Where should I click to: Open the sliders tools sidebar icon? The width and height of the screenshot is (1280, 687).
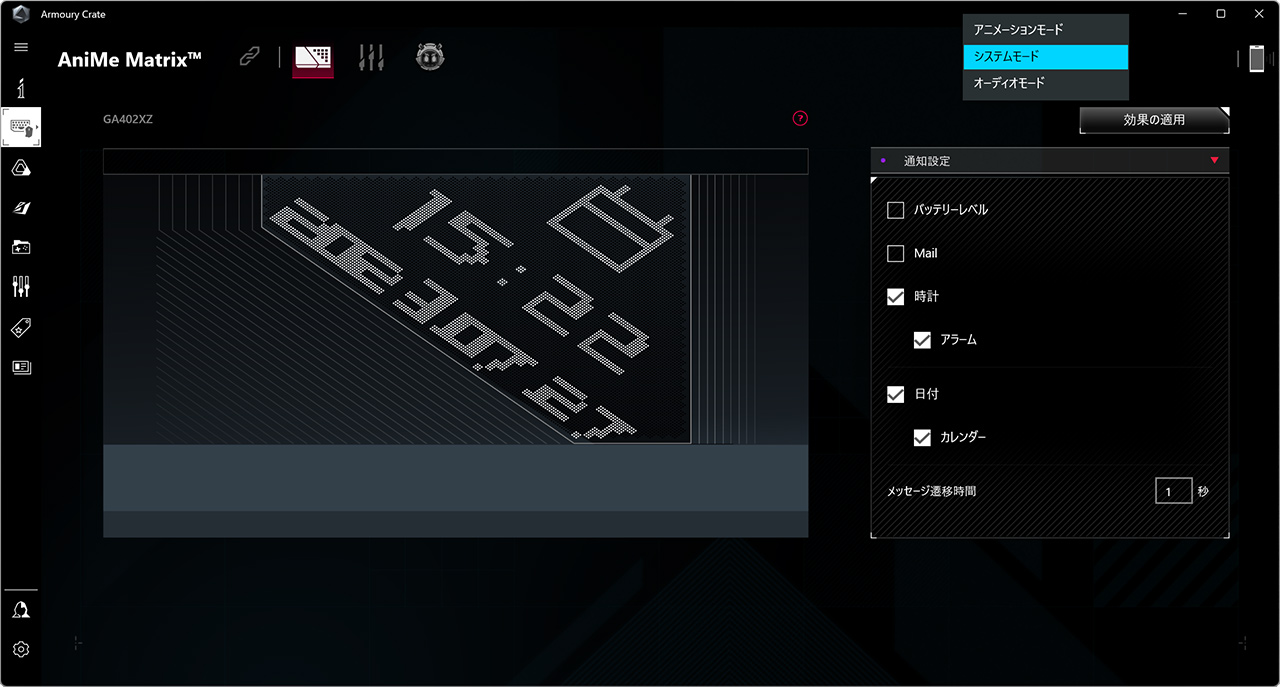click(x=21, y=287)
